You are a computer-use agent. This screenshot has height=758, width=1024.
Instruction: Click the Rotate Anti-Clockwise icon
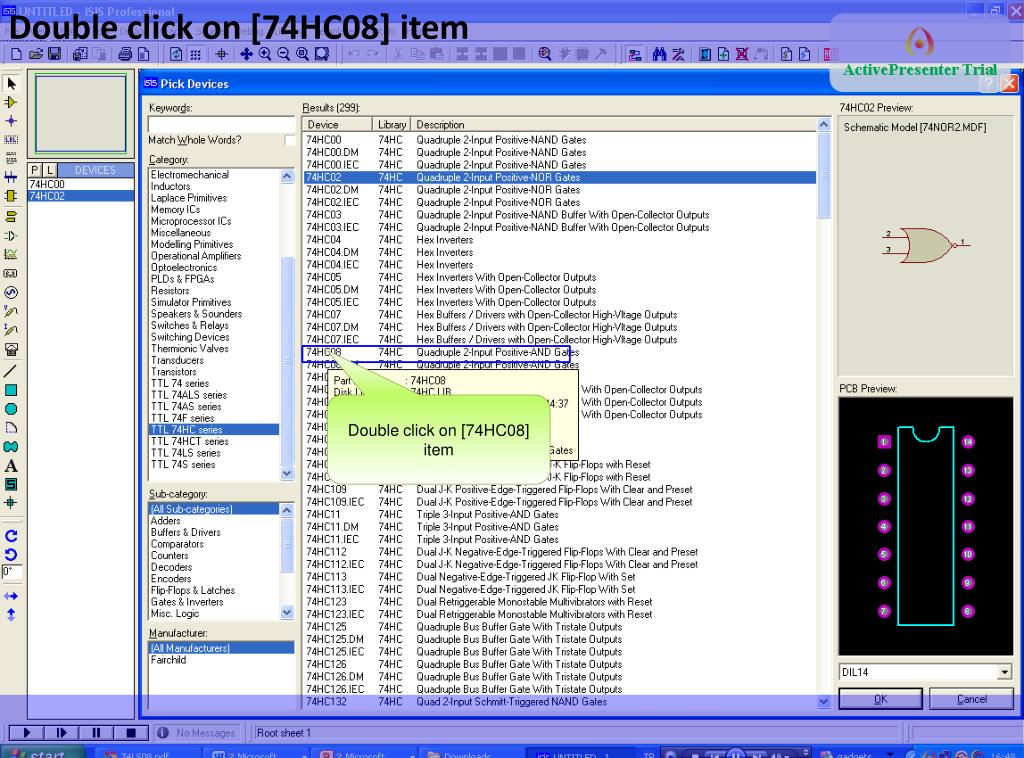pyautogui.click(x=11, y=555)
